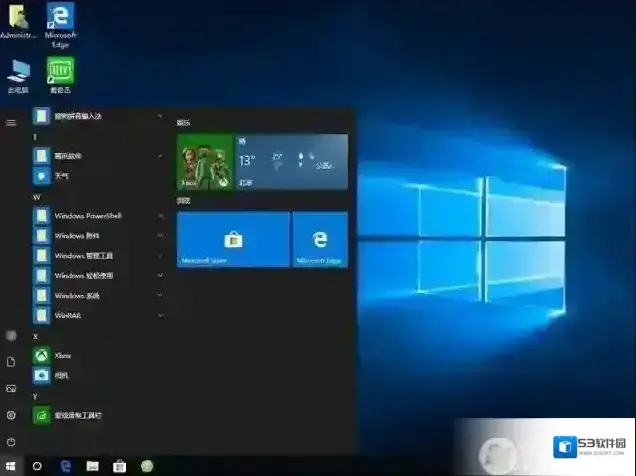Open Edge from the taskbar
The image size is (636, 476).
(65, 466)
